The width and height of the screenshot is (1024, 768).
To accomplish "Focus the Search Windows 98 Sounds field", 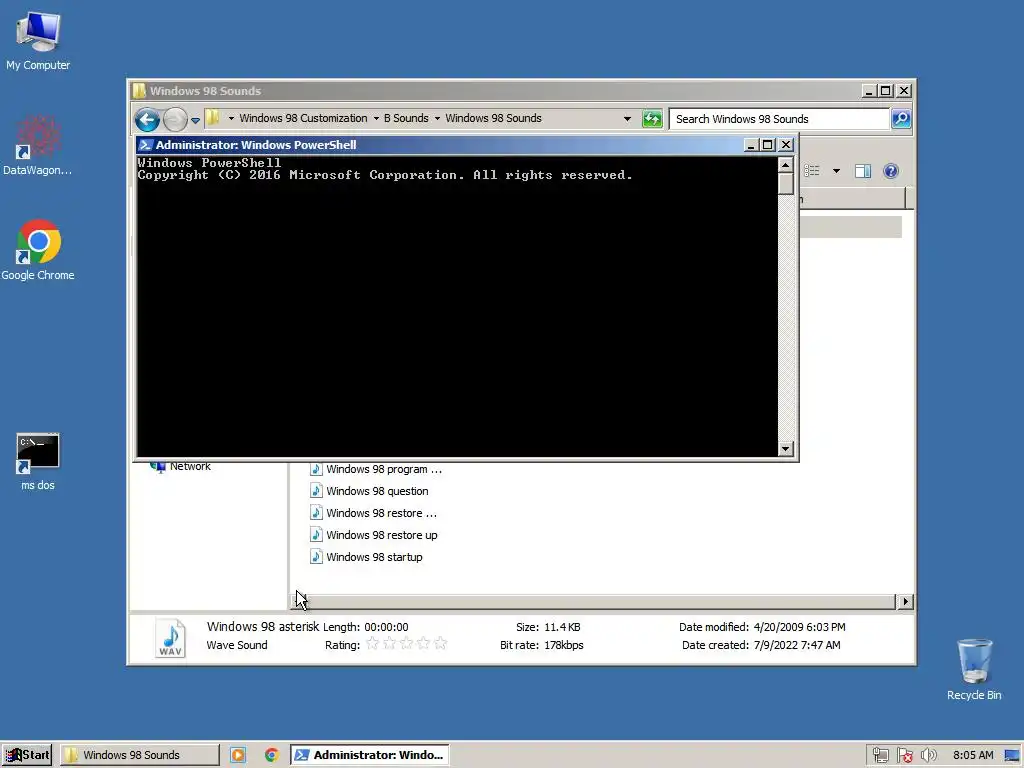I will pyautogui.click(x=780, y=119).
